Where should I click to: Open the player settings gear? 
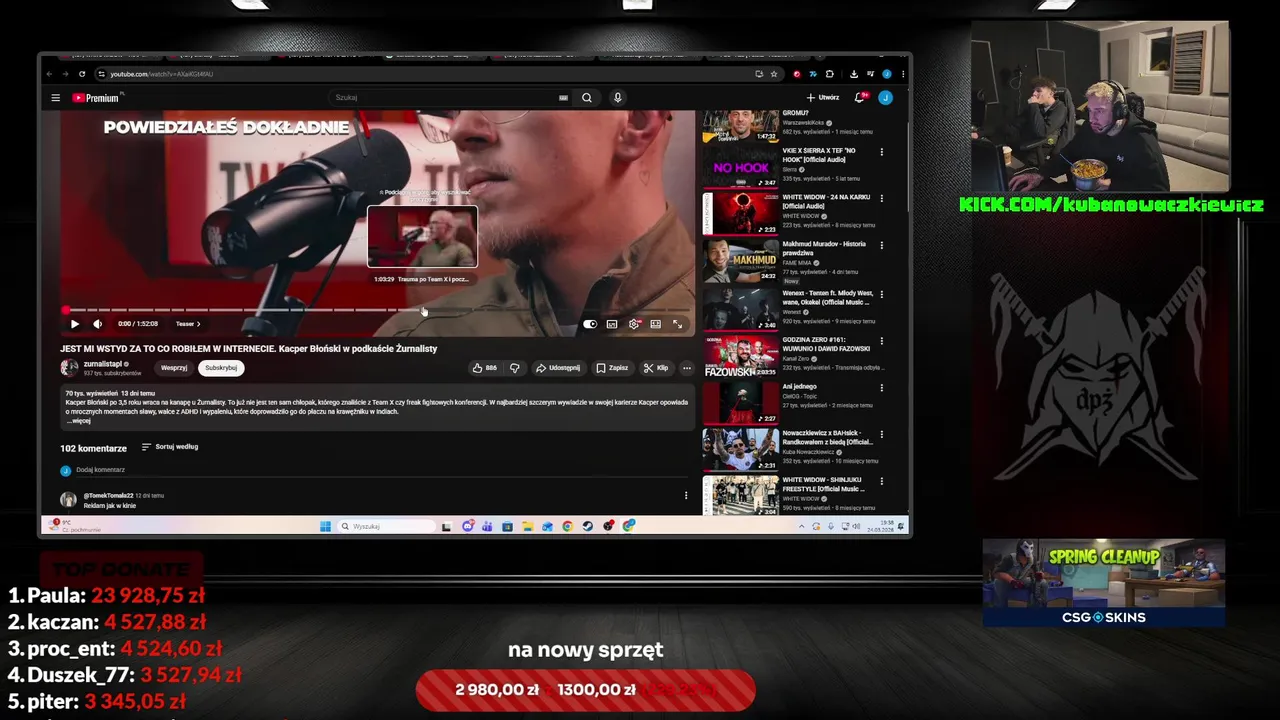pos(634,324)
